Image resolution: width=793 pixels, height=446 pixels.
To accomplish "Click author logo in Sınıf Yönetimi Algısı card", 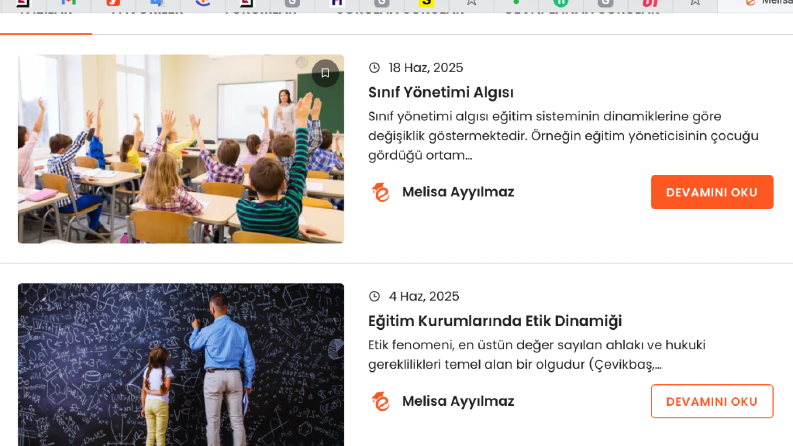I will tap(381, 192).
